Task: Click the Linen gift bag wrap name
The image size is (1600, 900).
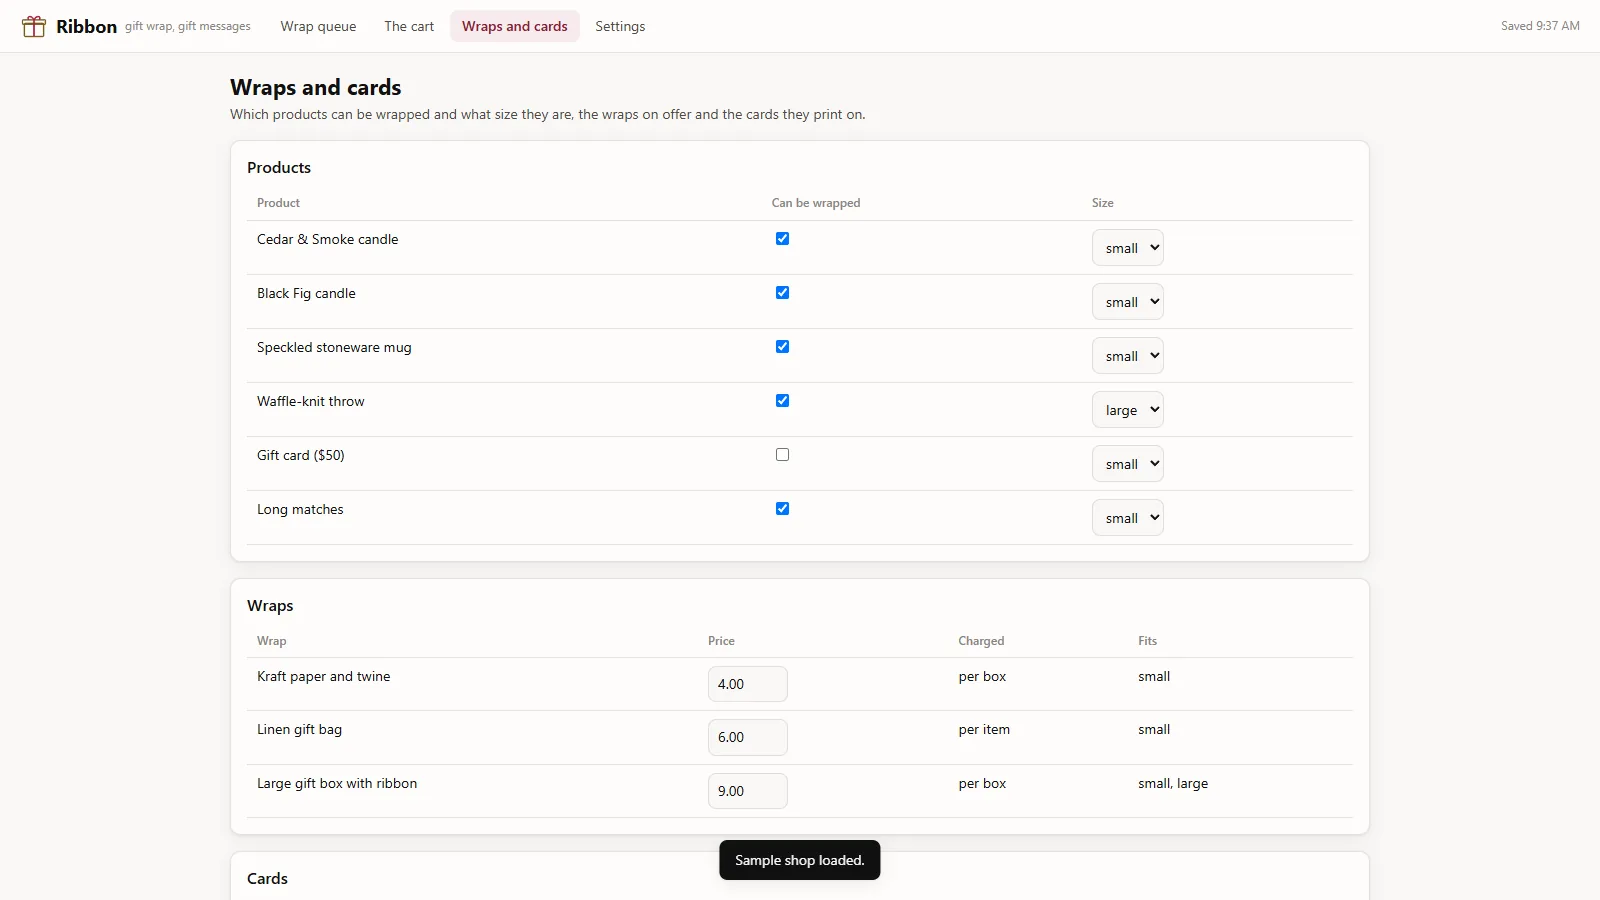Action: click(x=299, y=730)
